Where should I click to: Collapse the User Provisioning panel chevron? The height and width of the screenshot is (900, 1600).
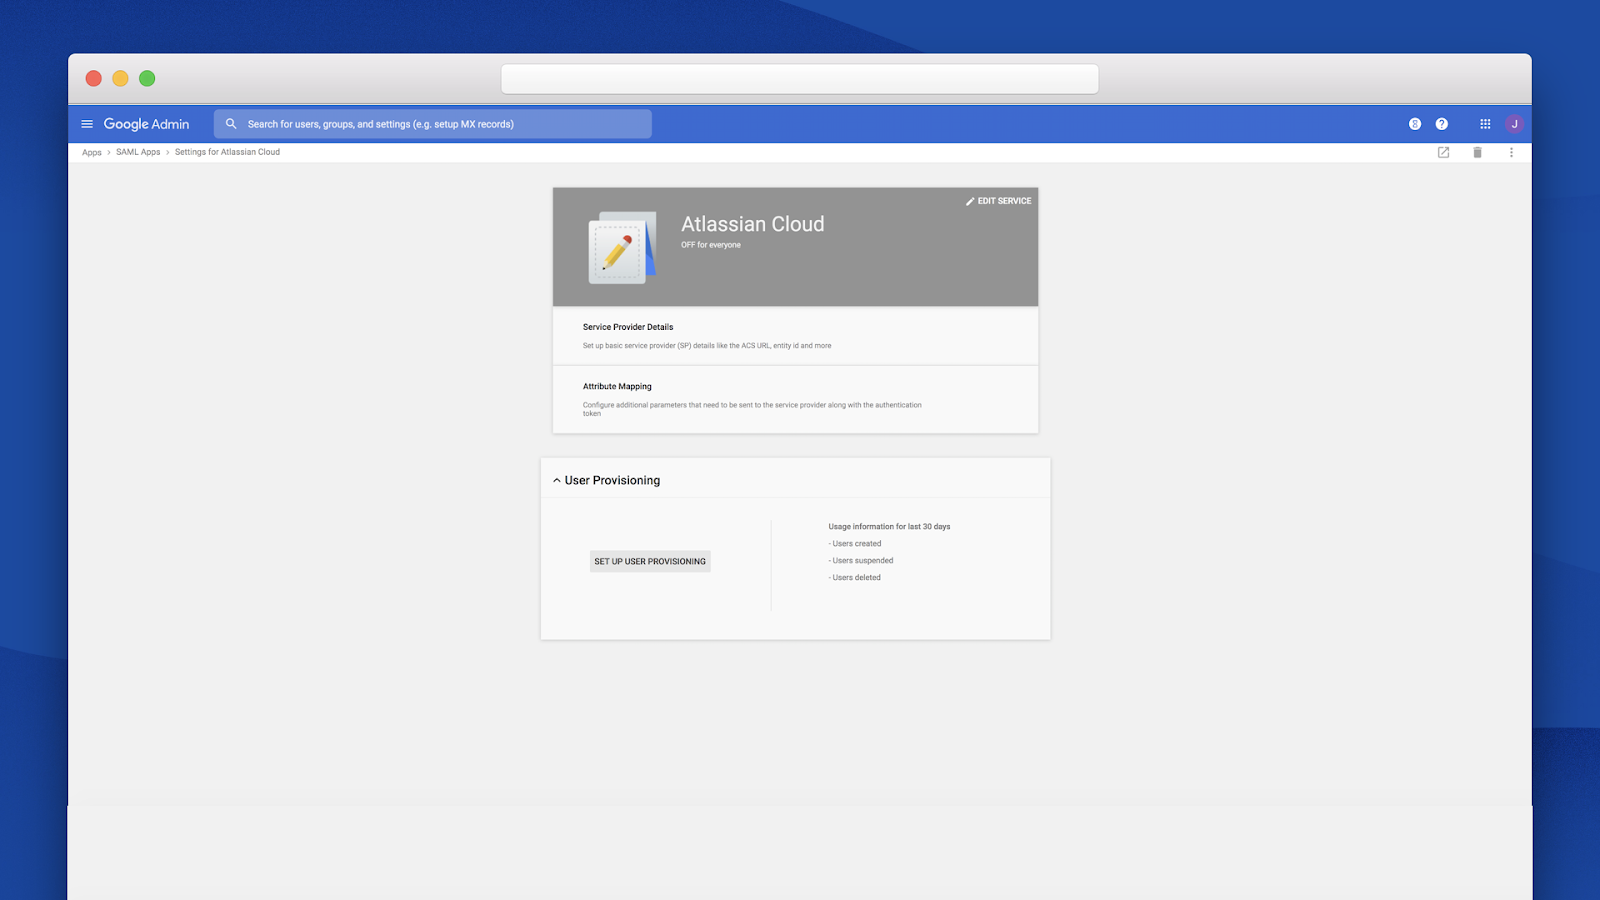(x=557, y=481)
